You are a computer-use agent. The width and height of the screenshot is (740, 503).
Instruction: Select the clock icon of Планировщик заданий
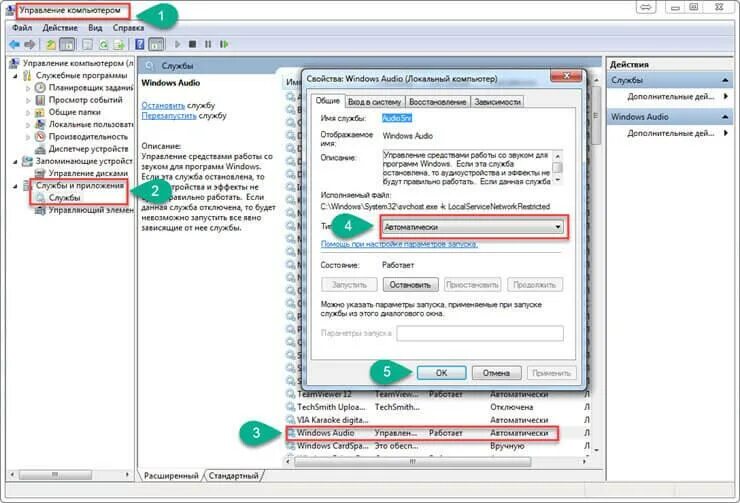(41, 87)
